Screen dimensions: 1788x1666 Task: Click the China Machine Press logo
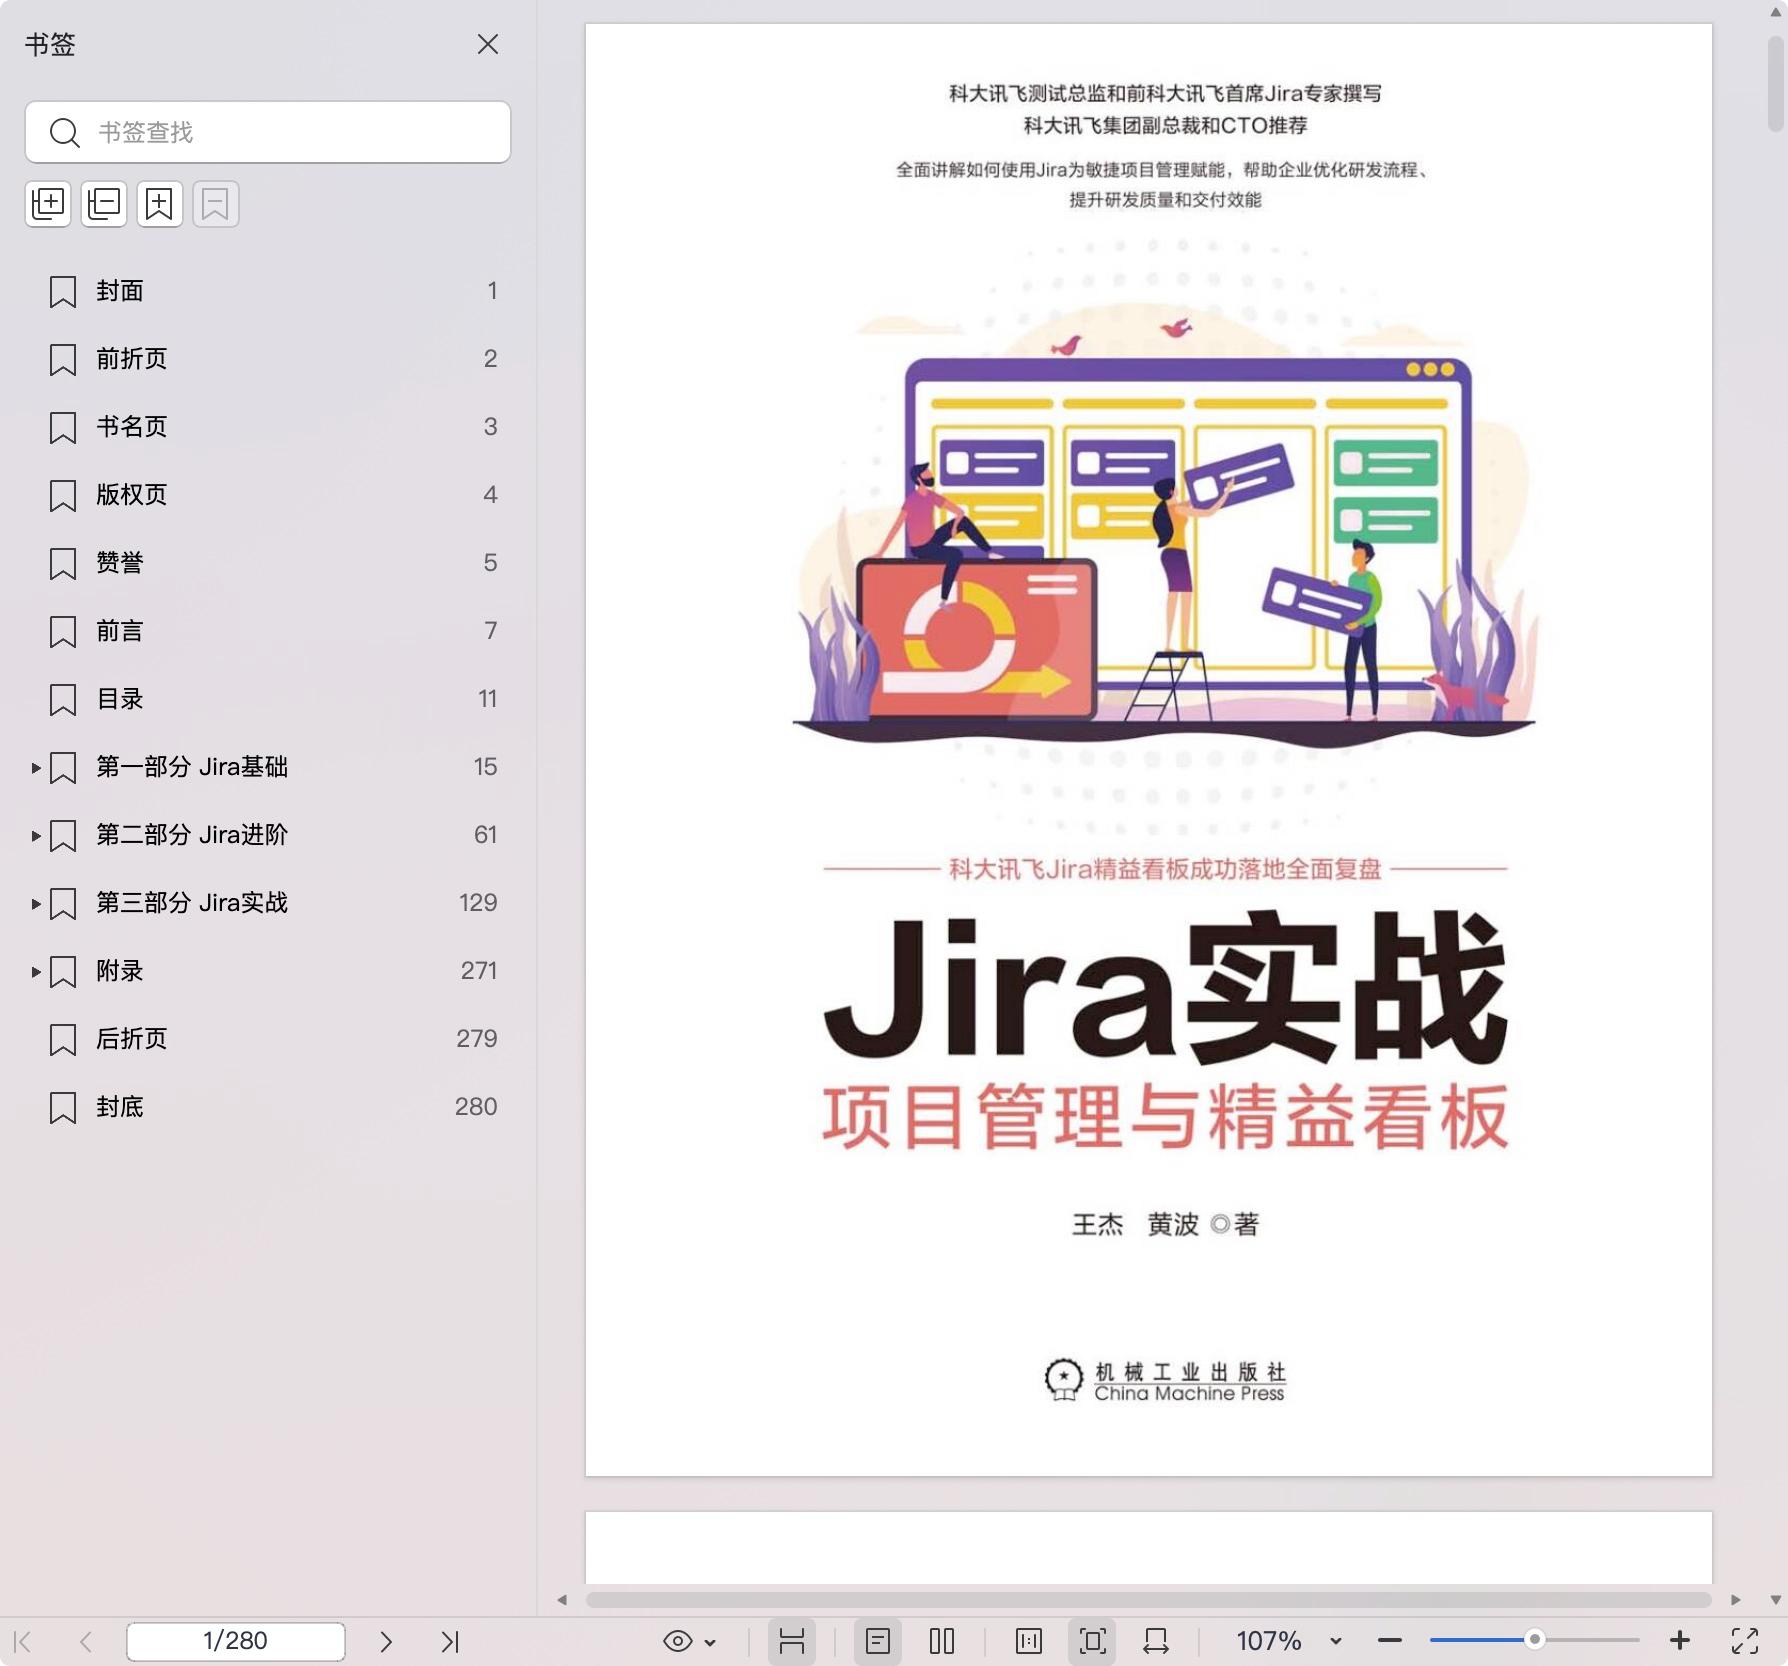pyautogui.click(x=1164, y=1381)
